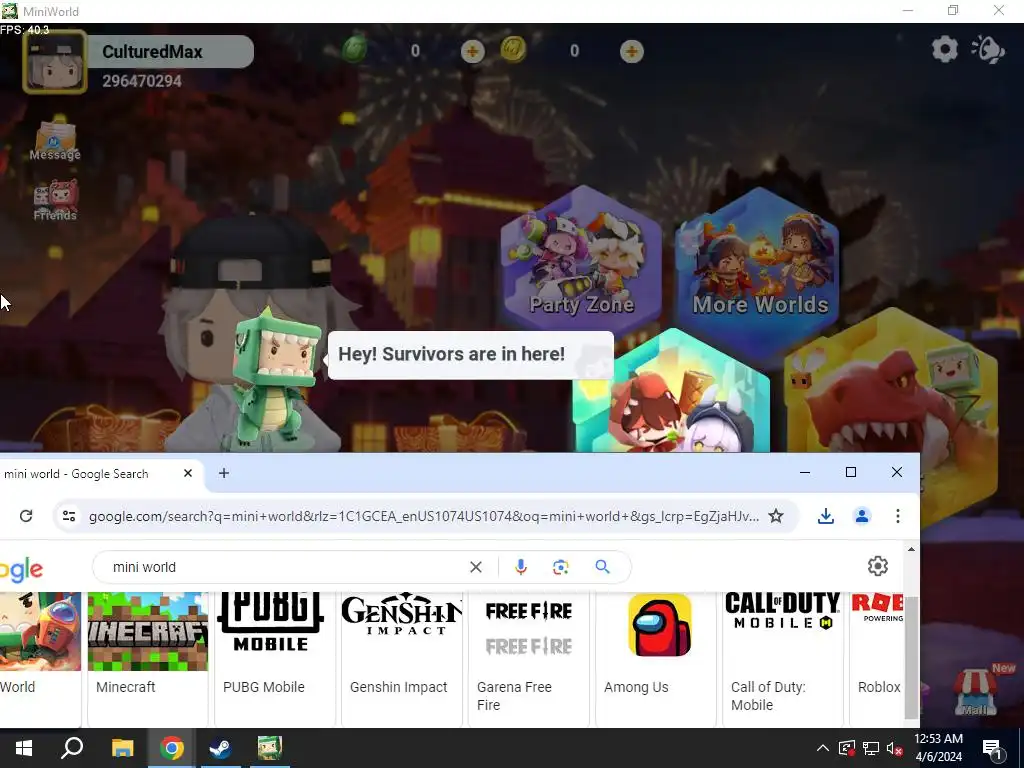The image size is (1024, 768).
Task: Open the Windows Start menu
Action: click(x=24, y=748)
